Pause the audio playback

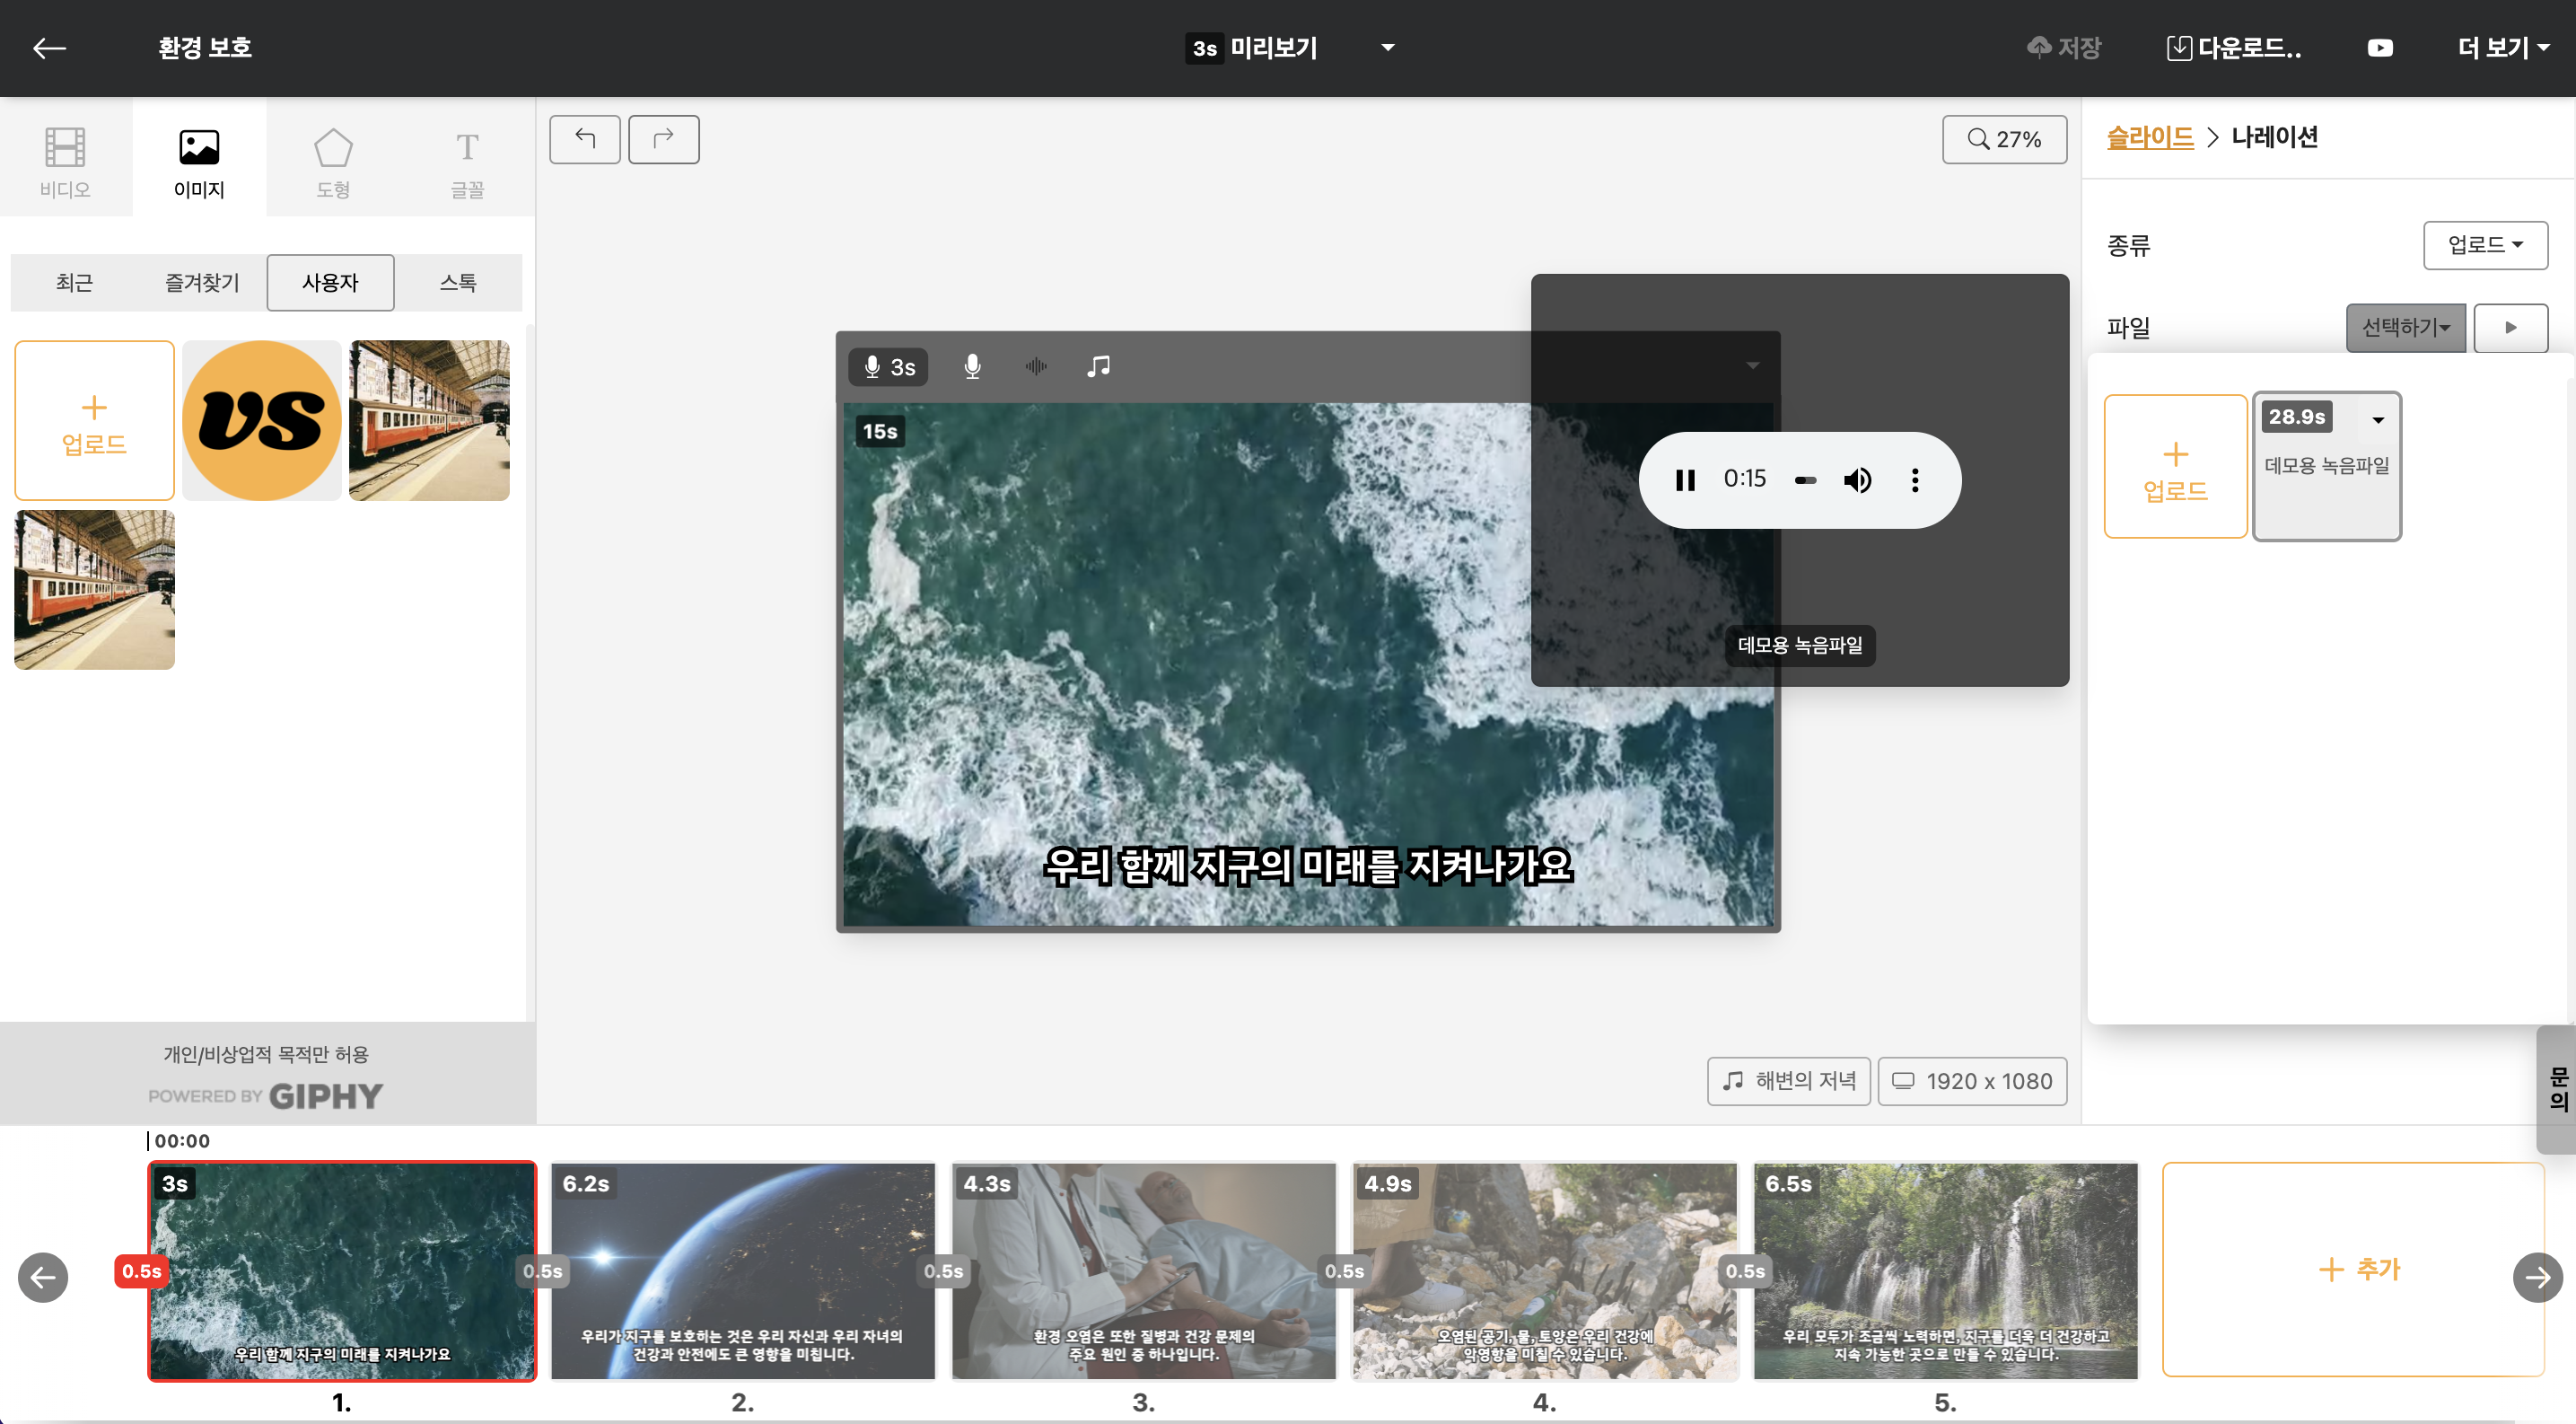pyautogui.click(x=1684, y=480)
